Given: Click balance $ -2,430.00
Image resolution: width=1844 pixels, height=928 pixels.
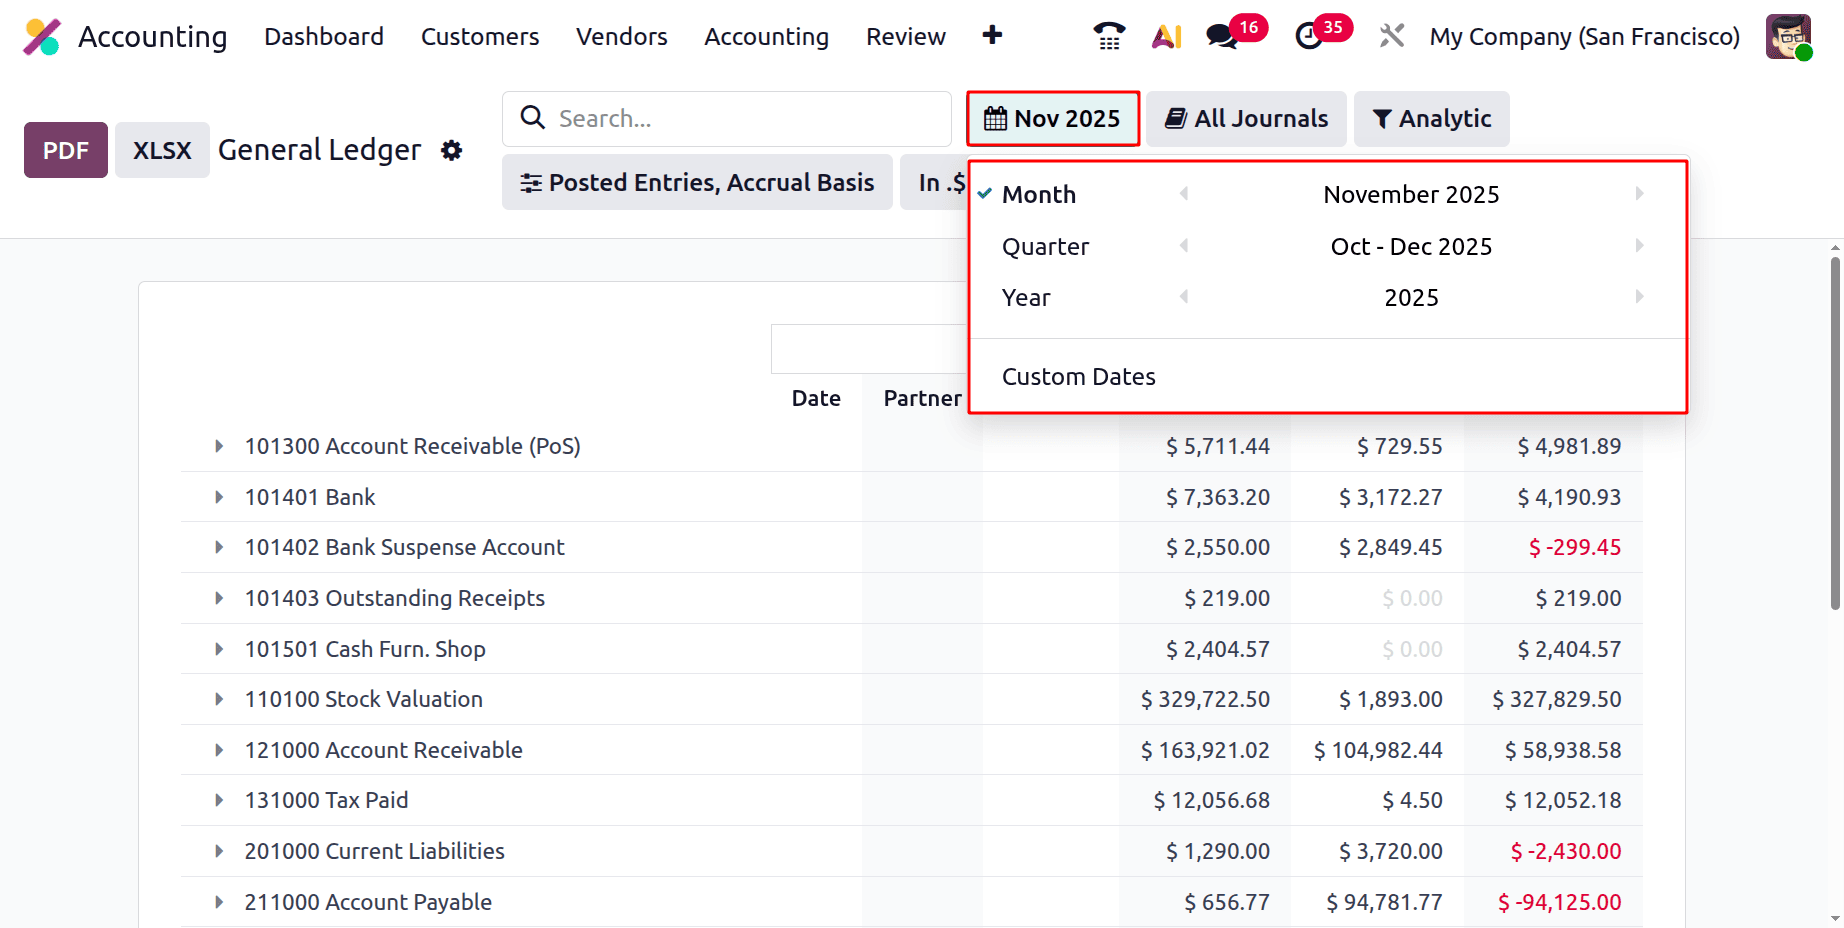Looking at the screenshot, I should point(1566,851).
